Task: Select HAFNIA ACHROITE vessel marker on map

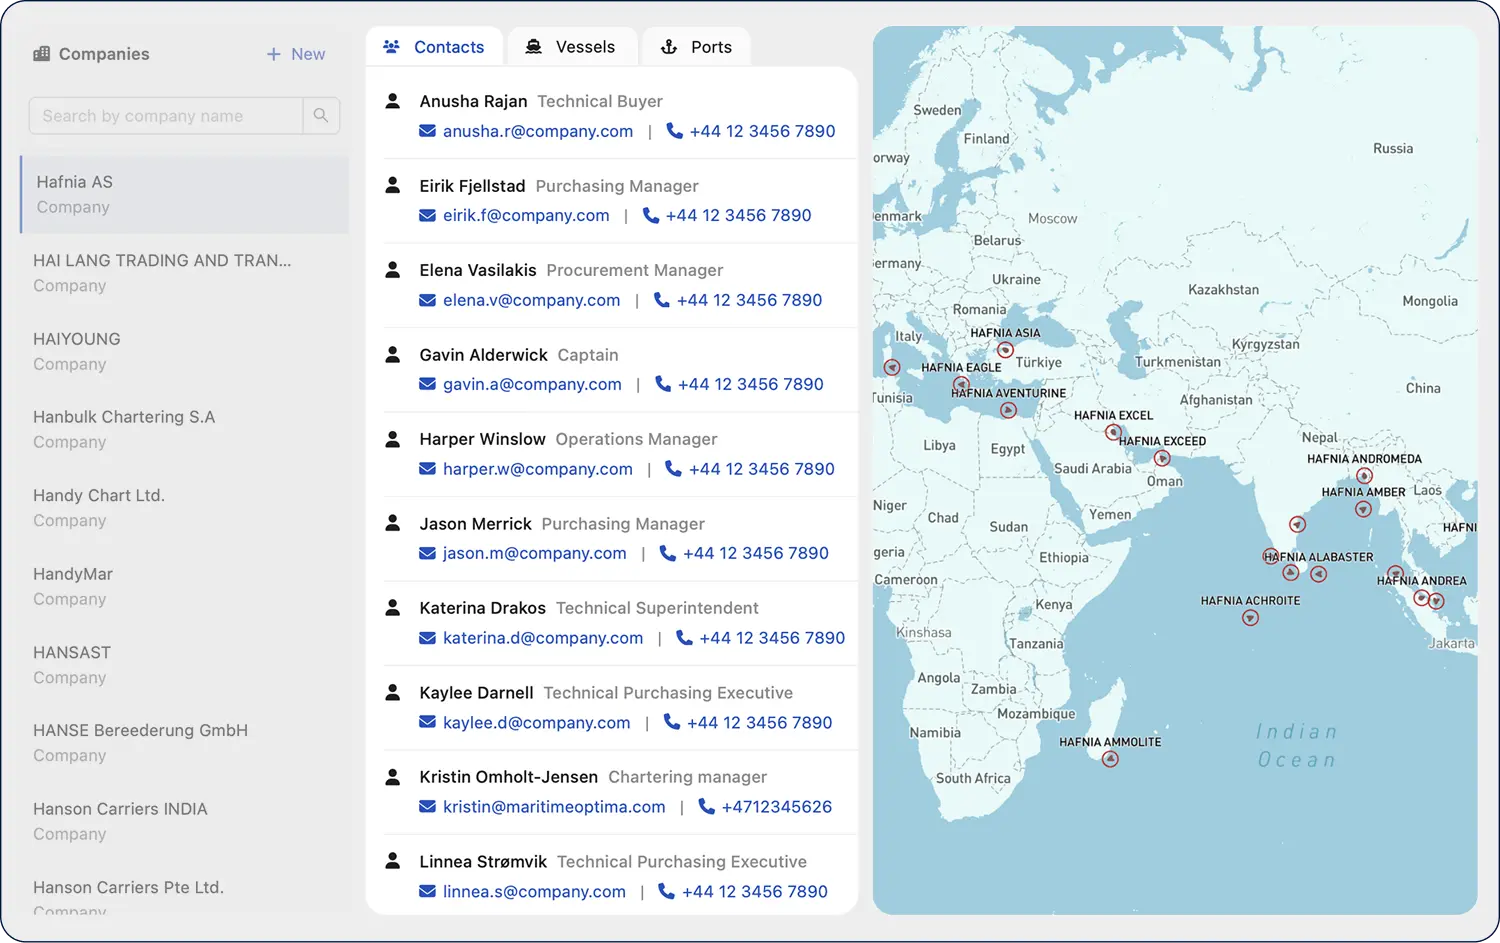Action: (1250, 618)
